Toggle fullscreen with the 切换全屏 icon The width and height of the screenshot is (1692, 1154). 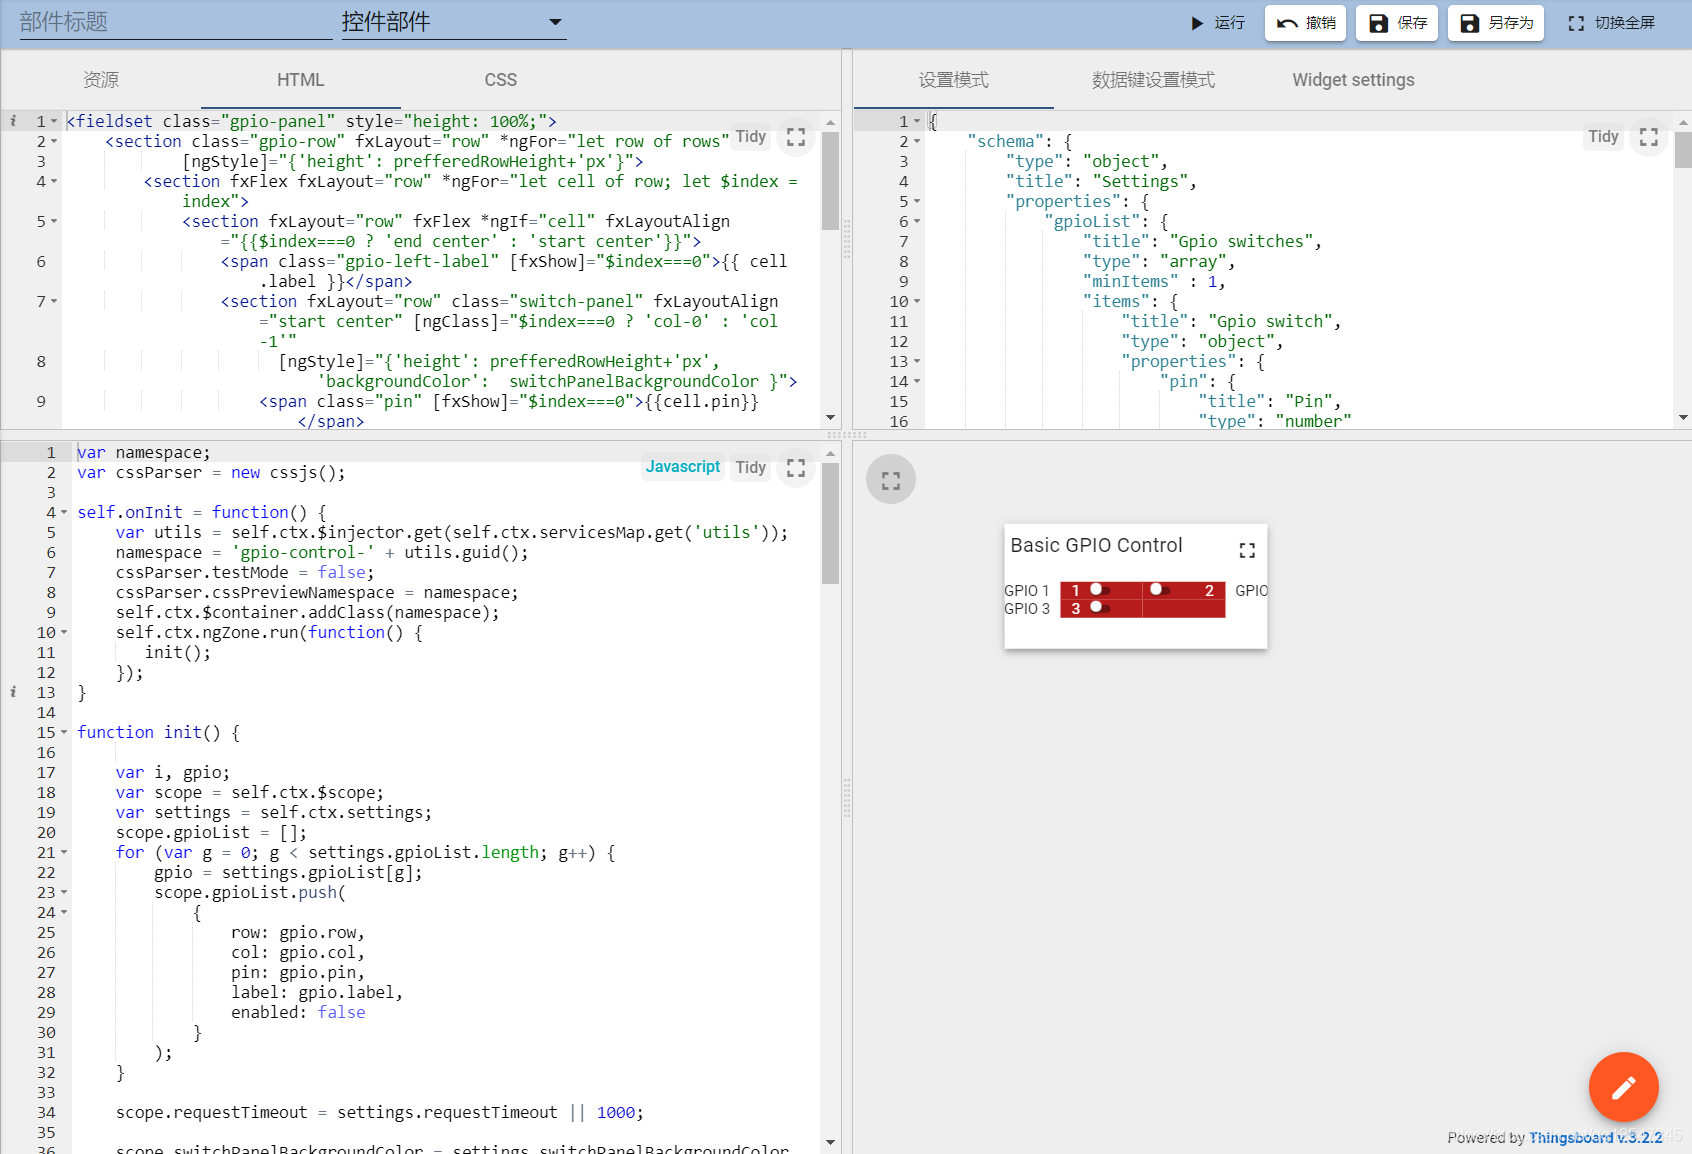pyautogui.click(x=1576, y=23)
